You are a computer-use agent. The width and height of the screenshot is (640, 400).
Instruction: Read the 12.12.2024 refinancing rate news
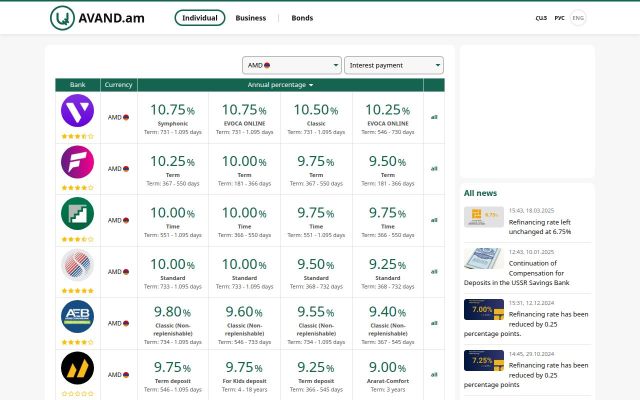[x=527, y=324]
